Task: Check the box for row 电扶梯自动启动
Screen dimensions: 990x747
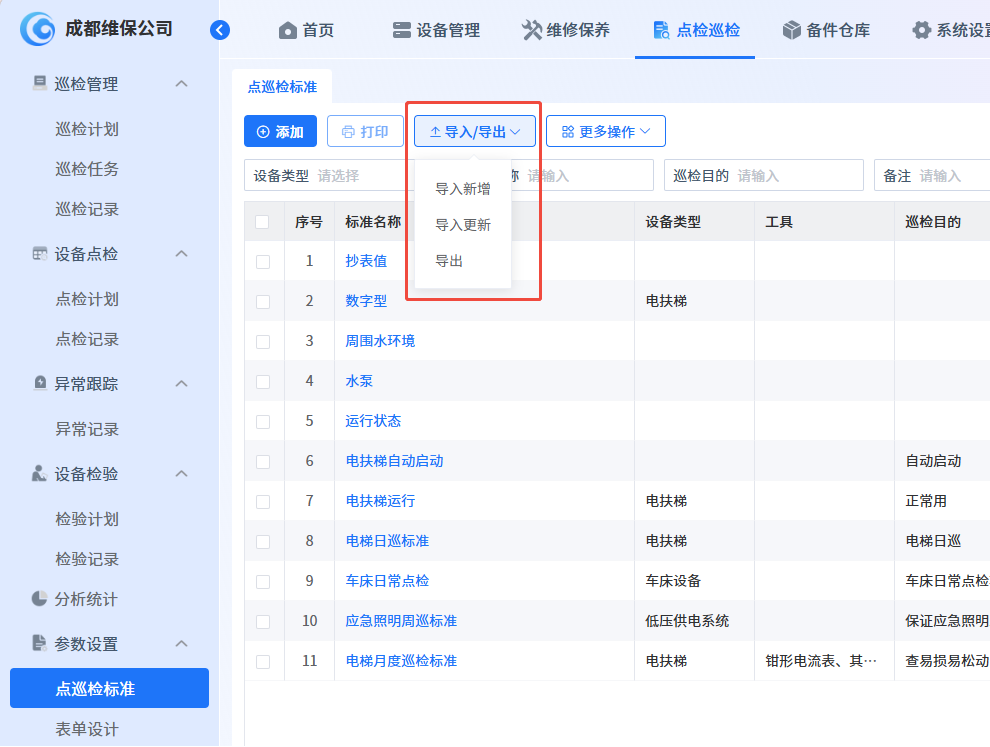Action: pos(263,462)
